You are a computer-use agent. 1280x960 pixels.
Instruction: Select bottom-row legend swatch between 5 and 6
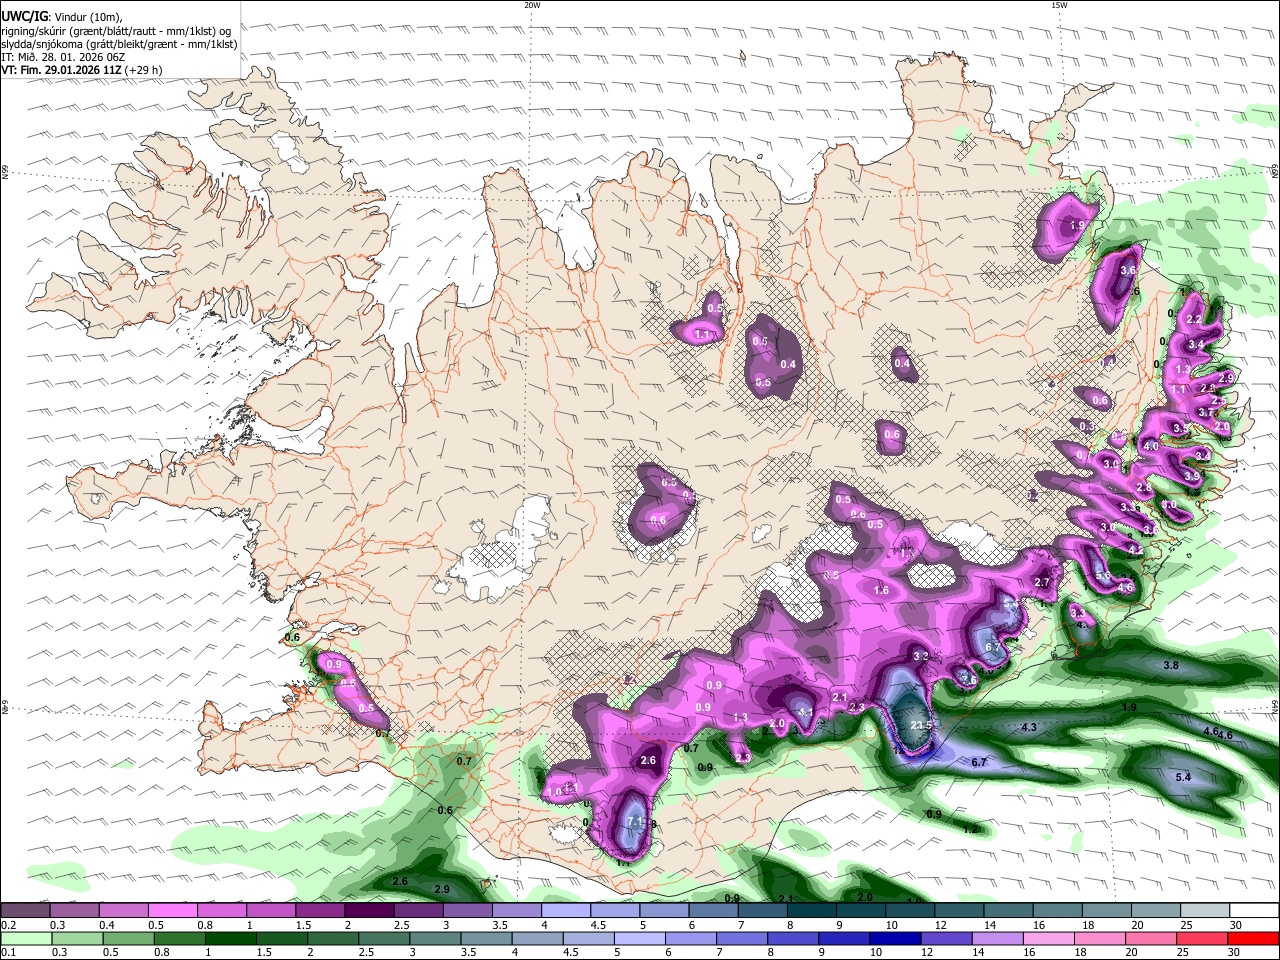pyautogui.click(x=642, y=939)
